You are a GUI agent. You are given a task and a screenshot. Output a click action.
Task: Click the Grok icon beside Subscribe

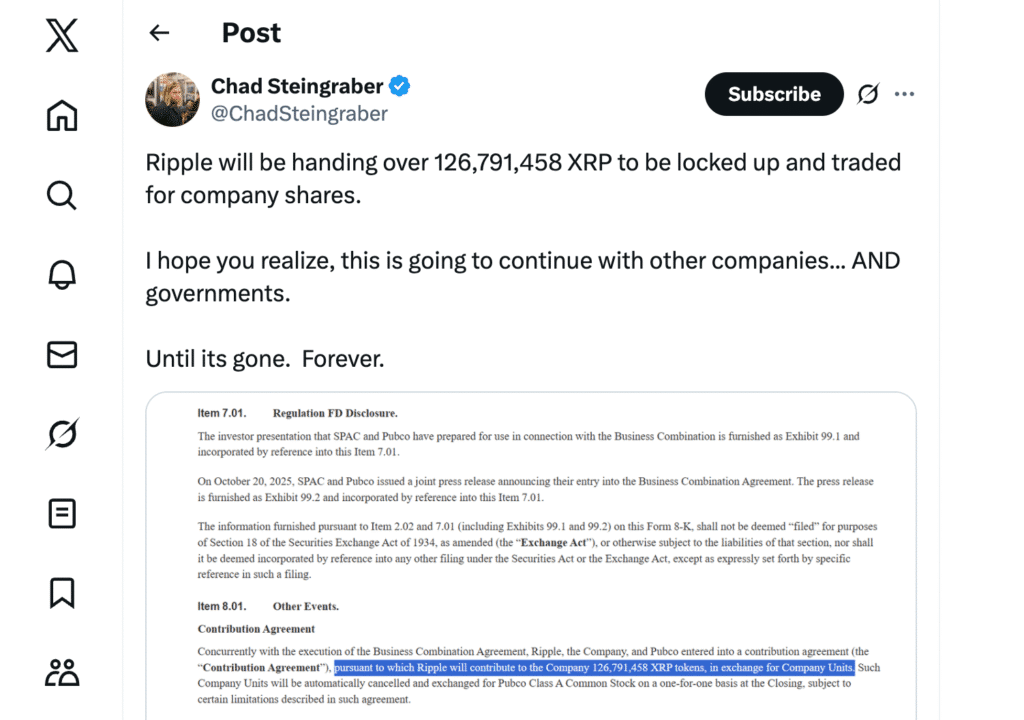tap(868, 94)
